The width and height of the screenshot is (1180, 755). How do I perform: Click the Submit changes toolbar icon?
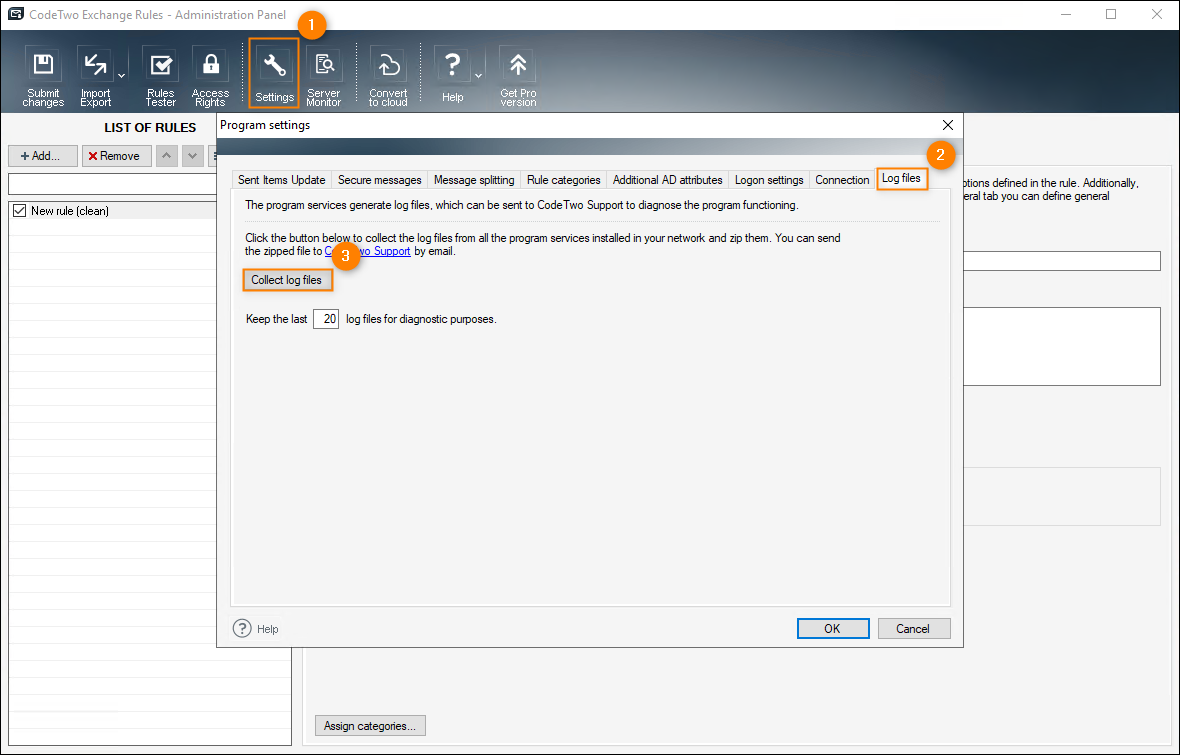tap(43, 76)
